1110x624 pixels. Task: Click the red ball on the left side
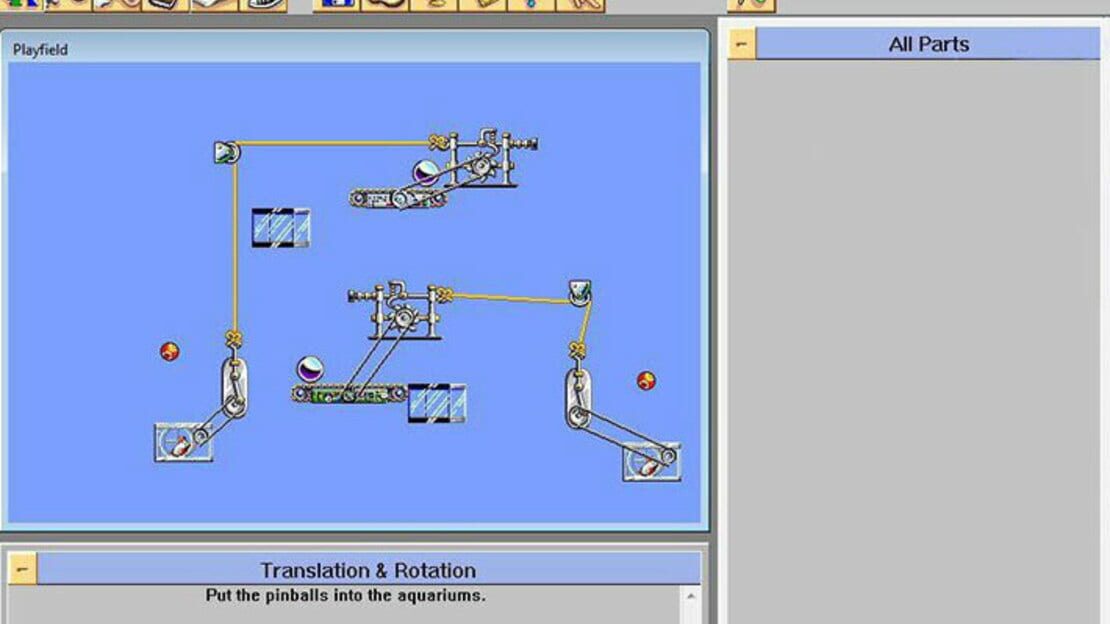(x=169, y=351)
